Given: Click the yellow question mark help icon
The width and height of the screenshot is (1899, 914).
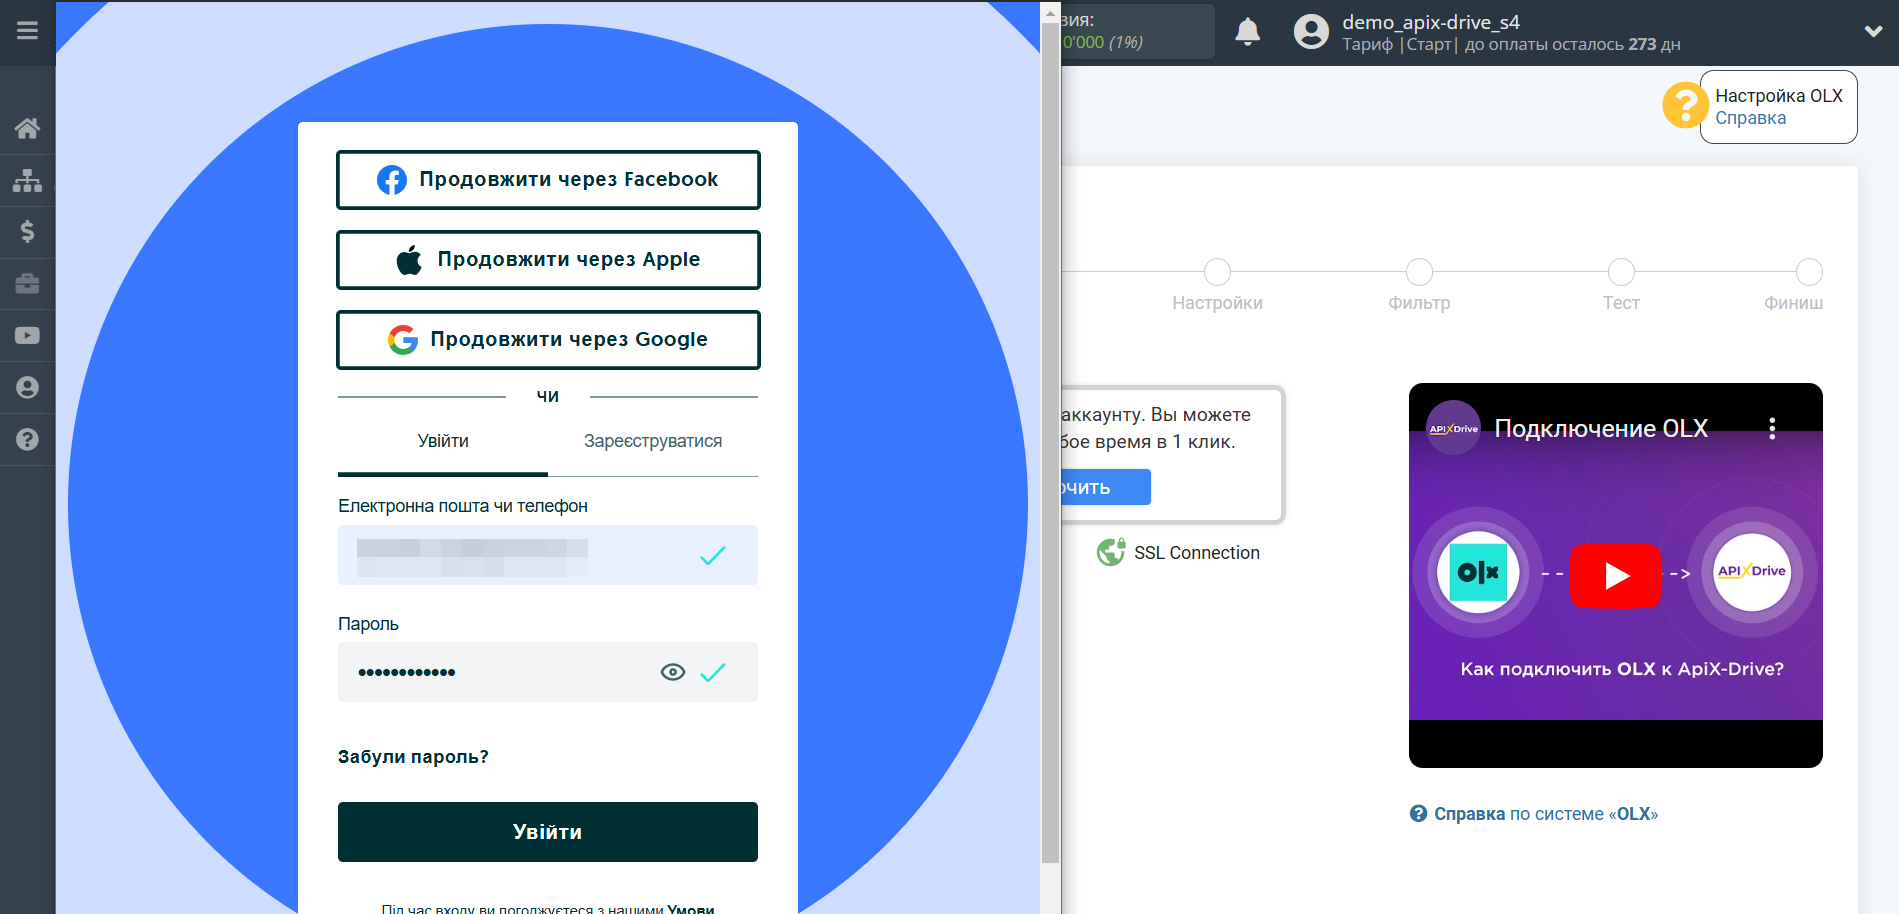Looking at the screenshot, I should coord(1685,105).
